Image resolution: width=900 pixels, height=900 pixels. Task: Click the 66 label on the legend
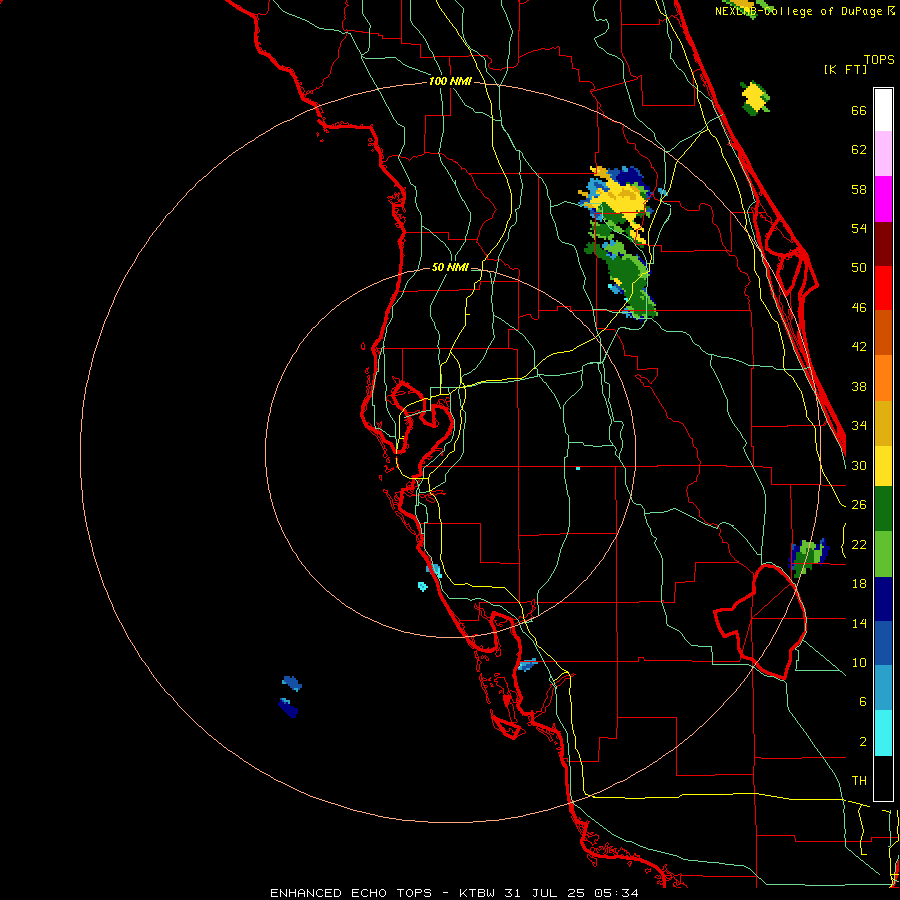pyautogui.click(x=859, y=111)
